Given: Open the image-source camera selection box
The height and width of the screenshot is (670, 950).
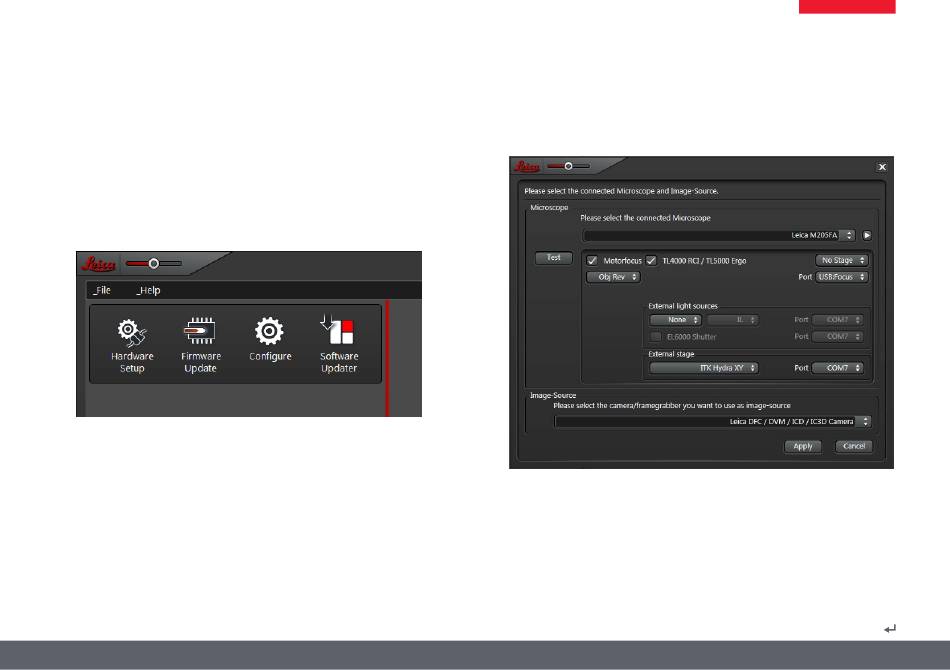Looking at the screenshot, I should pyautogui.click(x=713, y=422).
